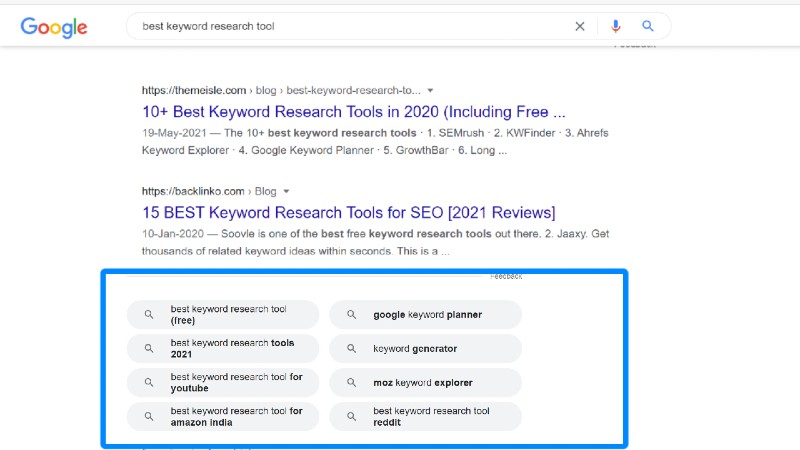
Task: Click Feedback link above related searches
Action: pyautogui.click(x=506, y=277)
